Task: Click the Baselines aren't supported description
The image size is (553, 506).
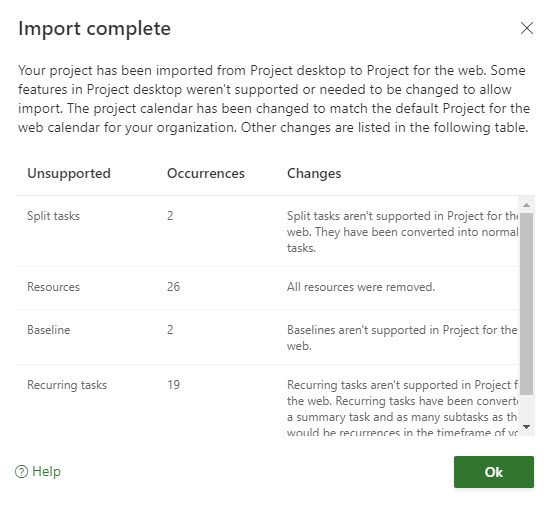Action: tap(402, 338)
